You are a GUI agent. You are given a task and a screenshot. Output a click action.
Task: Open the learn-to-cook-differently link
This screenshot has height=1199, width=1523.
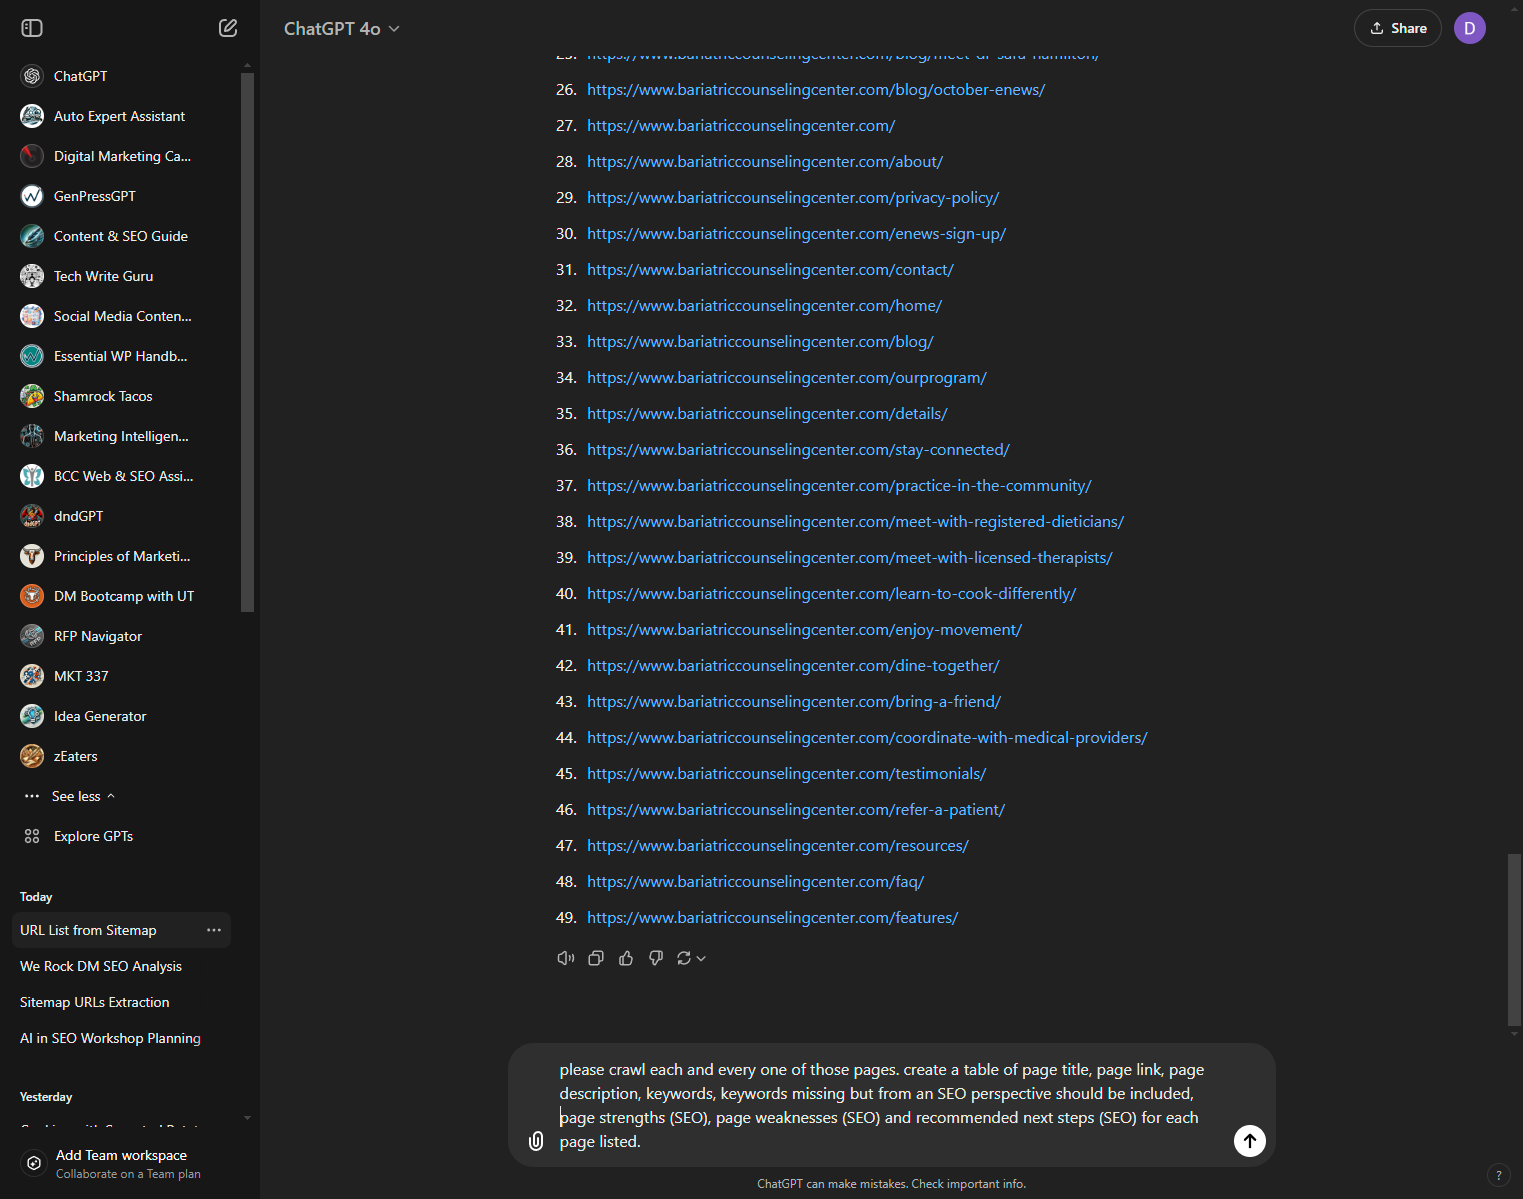coord(832,594)
